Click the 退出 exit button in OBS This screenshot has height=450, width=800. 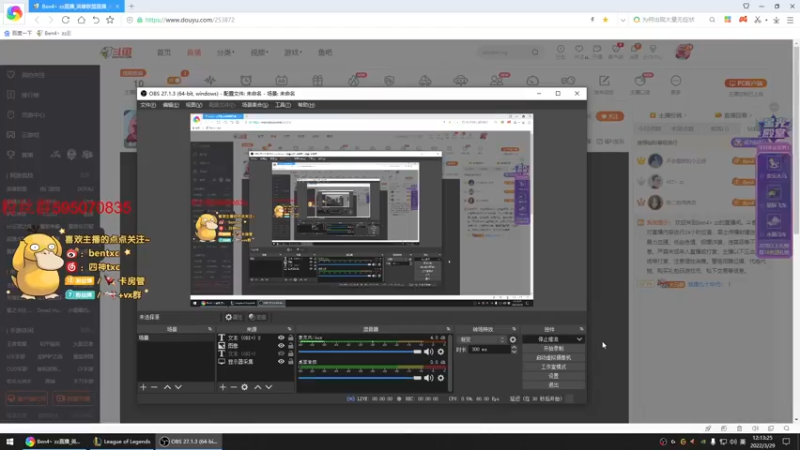point(554,385)
